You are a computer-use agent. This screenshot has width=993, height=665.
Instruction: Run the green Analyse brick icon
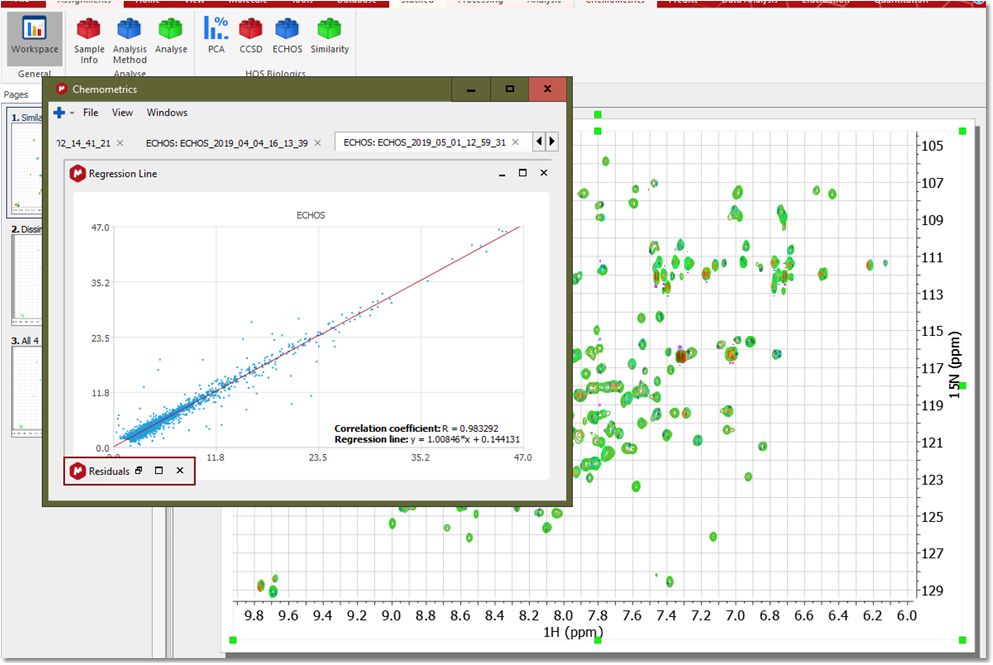tap(170, 28)
